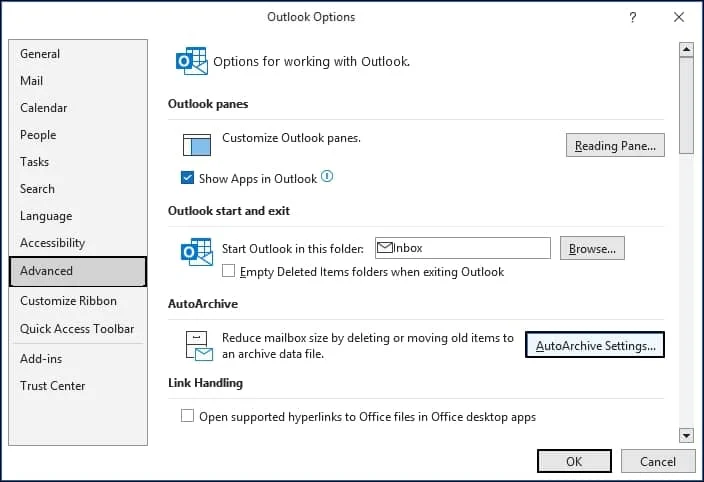Enable Empty Deleted Items folders when exiting
704x482 pixels.
pyautogui.click(x=229, y=271)
